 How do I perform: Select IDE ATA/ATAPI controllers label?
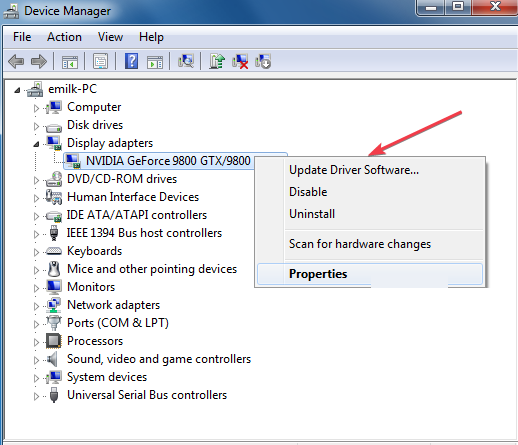point(137,215)
